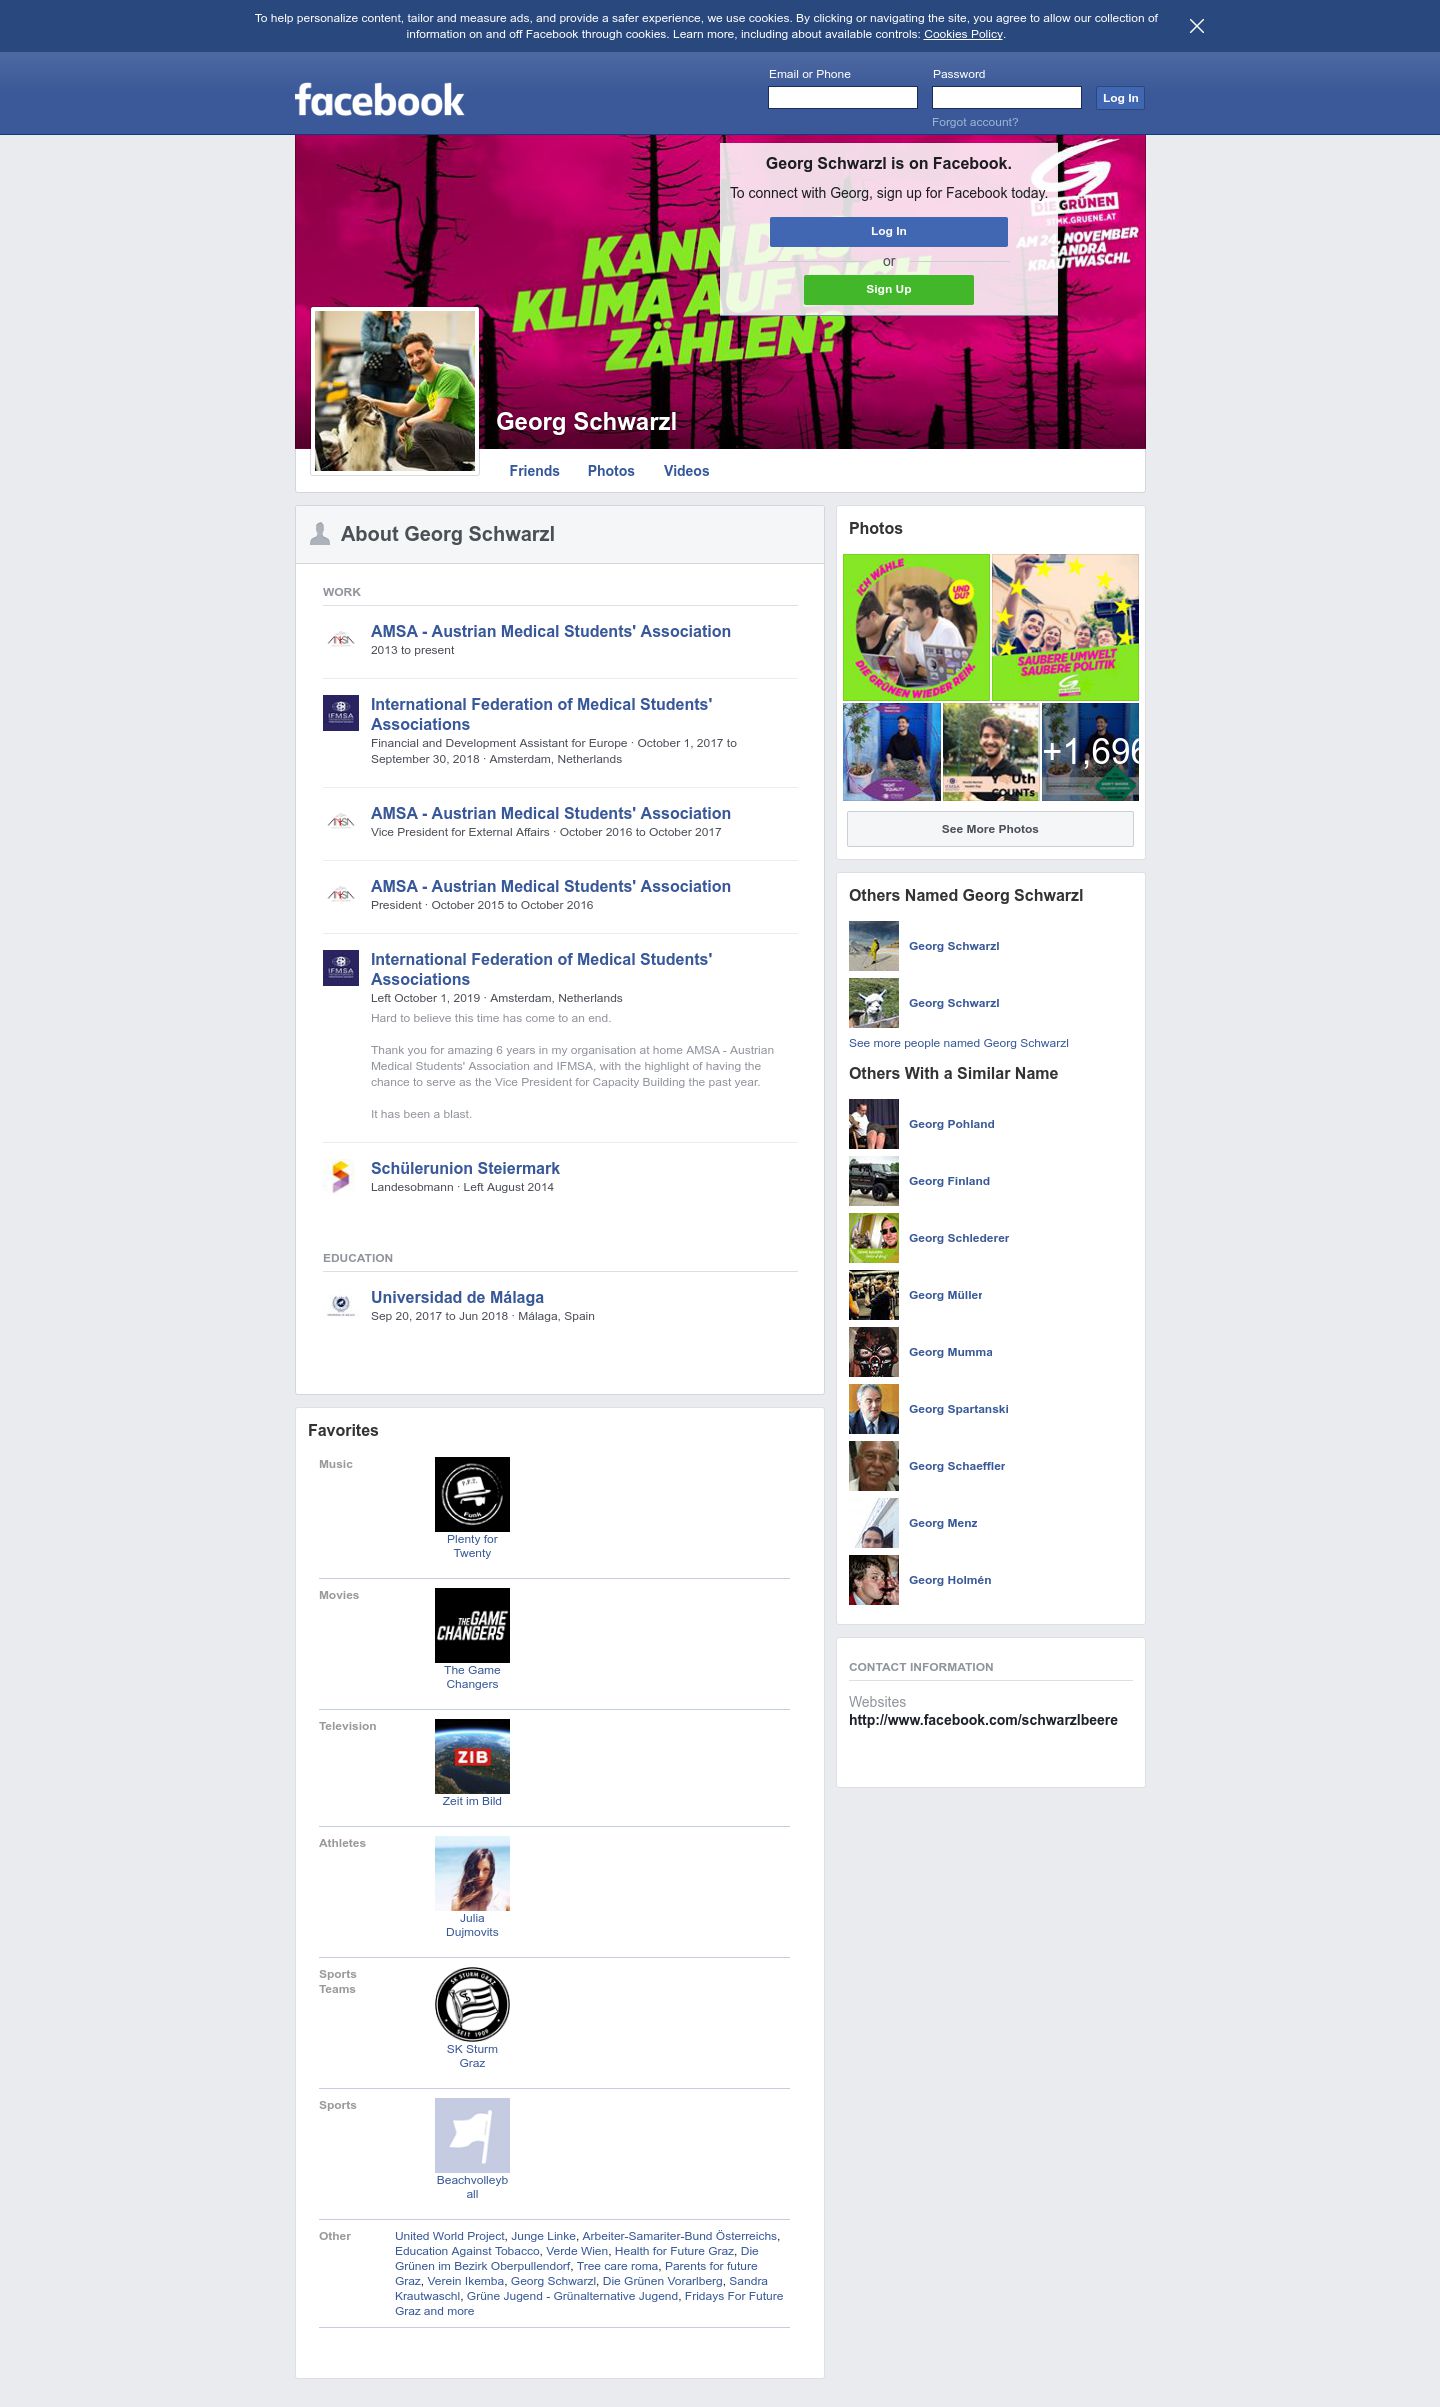Image resolution: width=1440 pixels, height=2407 pixels.
Task: Open the Cookies Policy link
Action: (962, 34)
